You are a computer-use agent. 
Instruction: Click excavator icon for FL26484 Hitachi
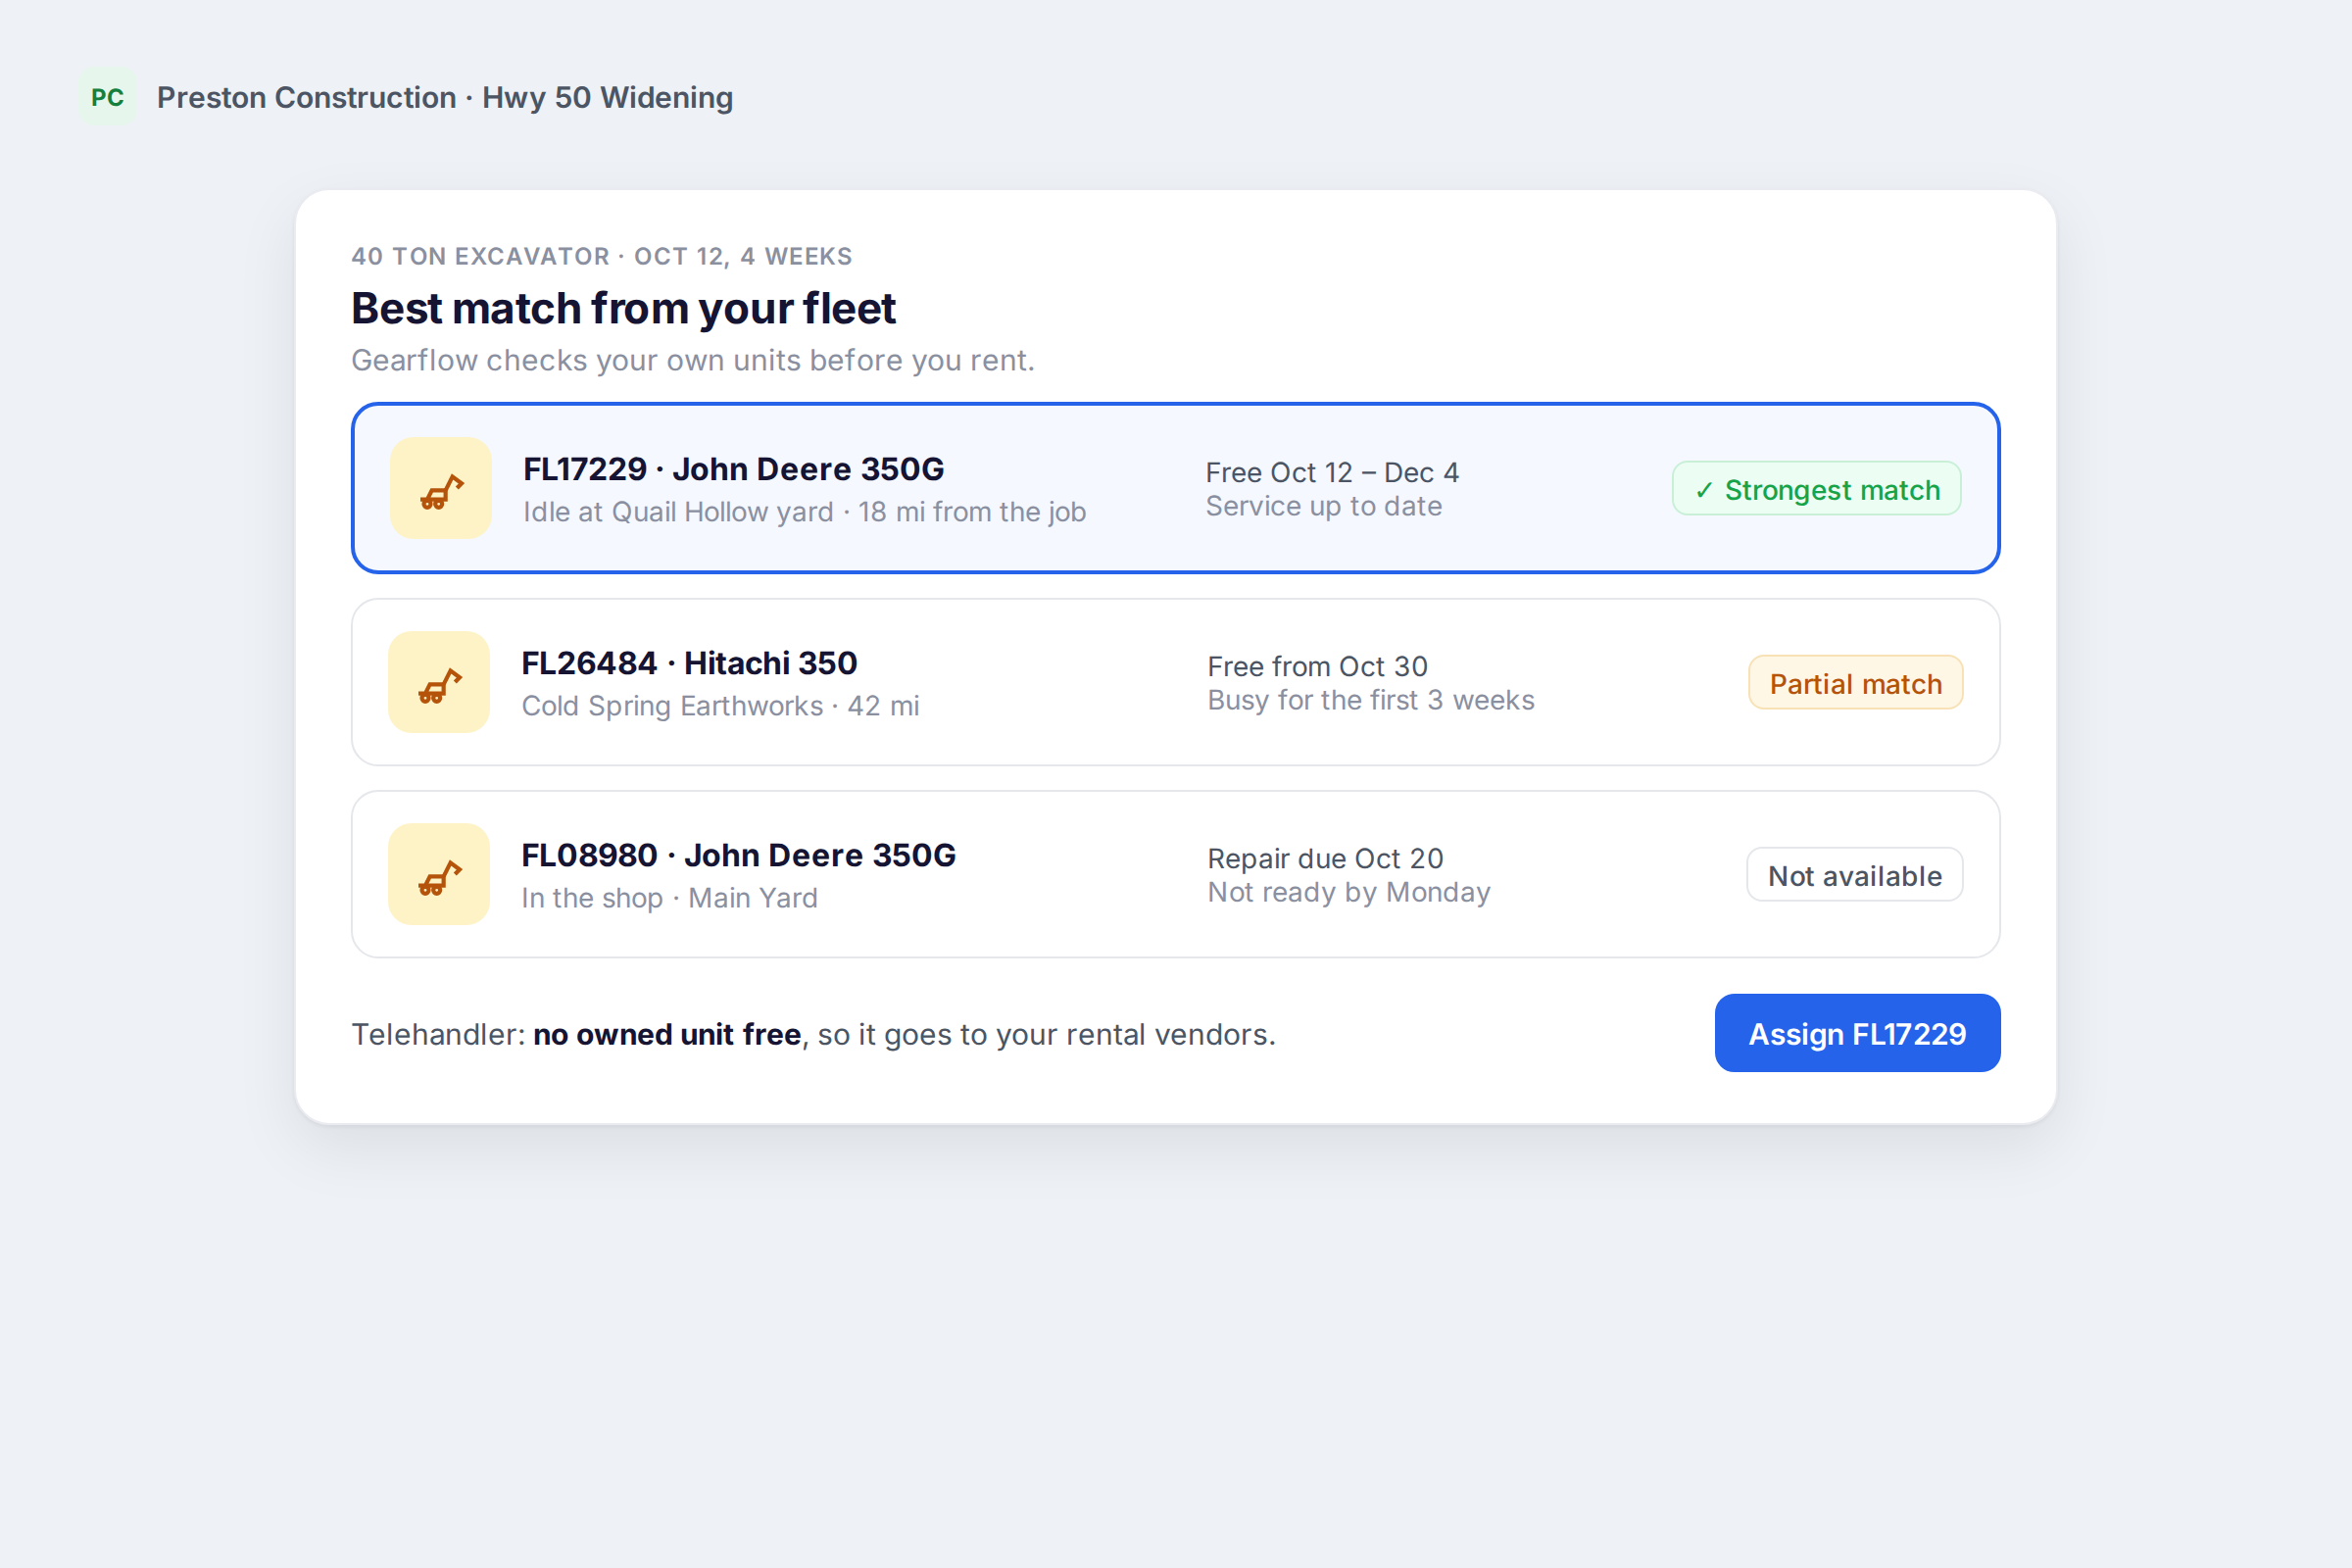tap(439, 682)
